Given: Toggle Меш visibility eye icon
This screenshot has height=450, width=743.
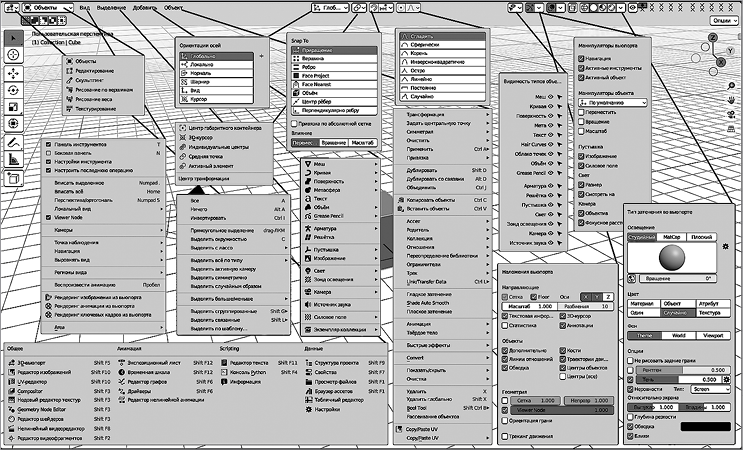Looking at the screenshot, I should click(x=552, y=97).
